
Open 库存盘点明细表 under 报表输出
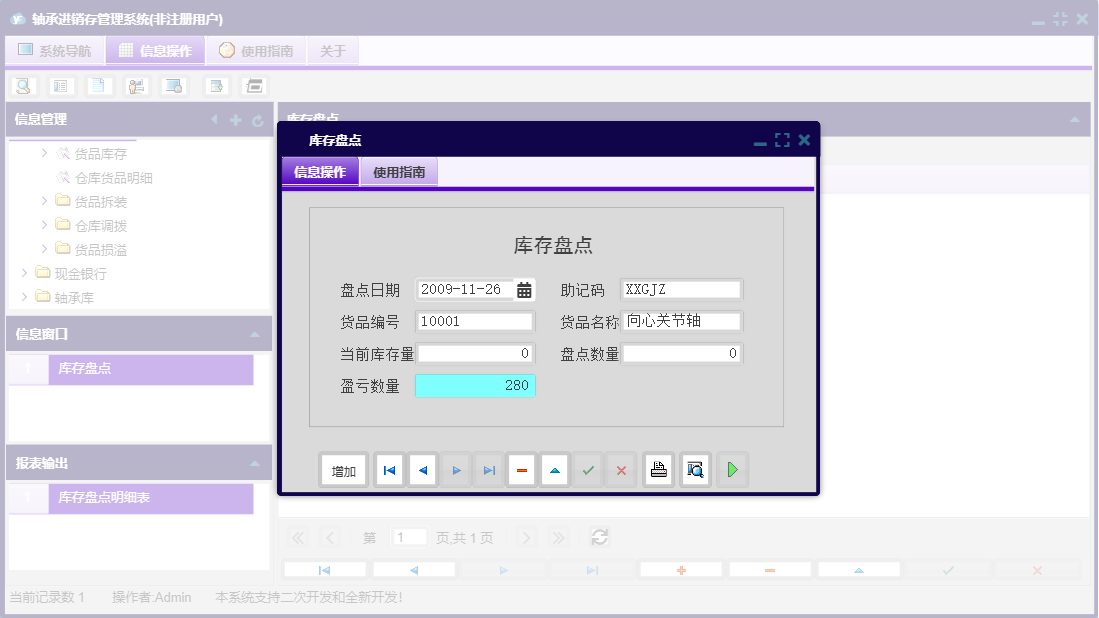(x=105, y=495)
